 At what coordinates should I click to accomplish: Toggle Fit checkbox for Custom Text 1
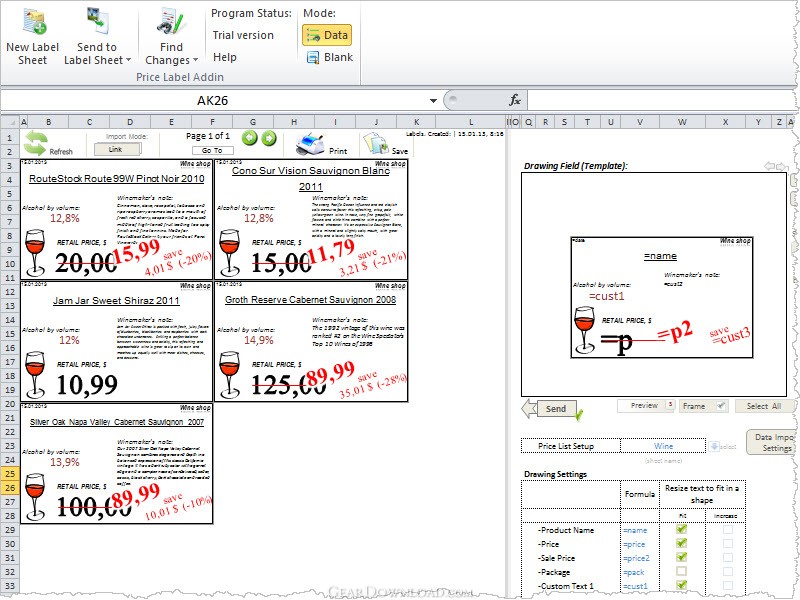[x=681, y=585]
